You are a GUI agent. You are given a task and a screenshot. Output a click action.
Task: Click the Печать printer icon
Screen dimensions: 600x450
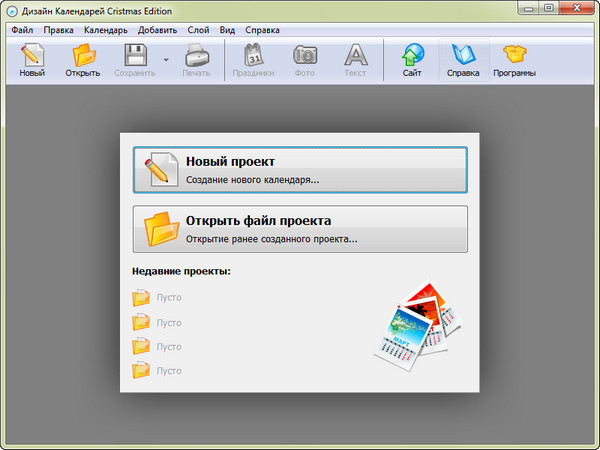click(196, 56)
